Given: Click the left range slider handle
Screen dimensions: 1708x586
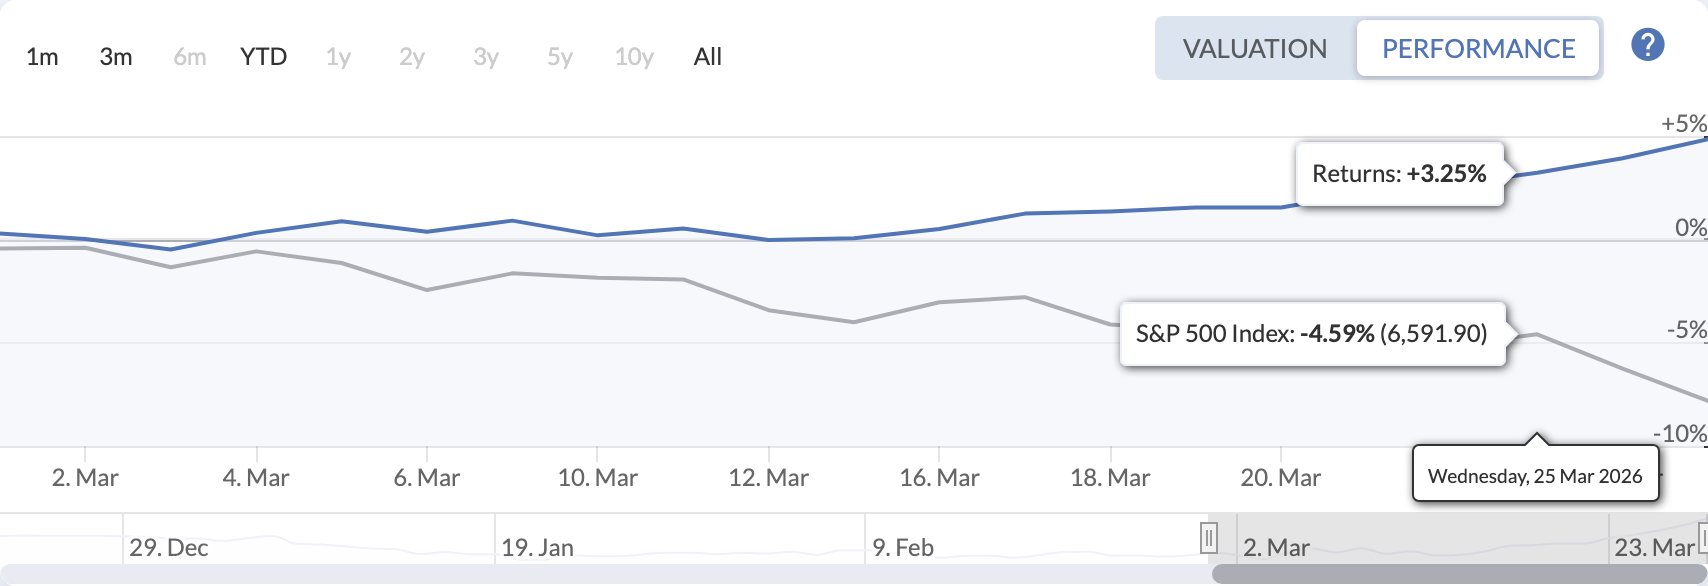Looking at the screenshot, I should (x=1210, y=537).
